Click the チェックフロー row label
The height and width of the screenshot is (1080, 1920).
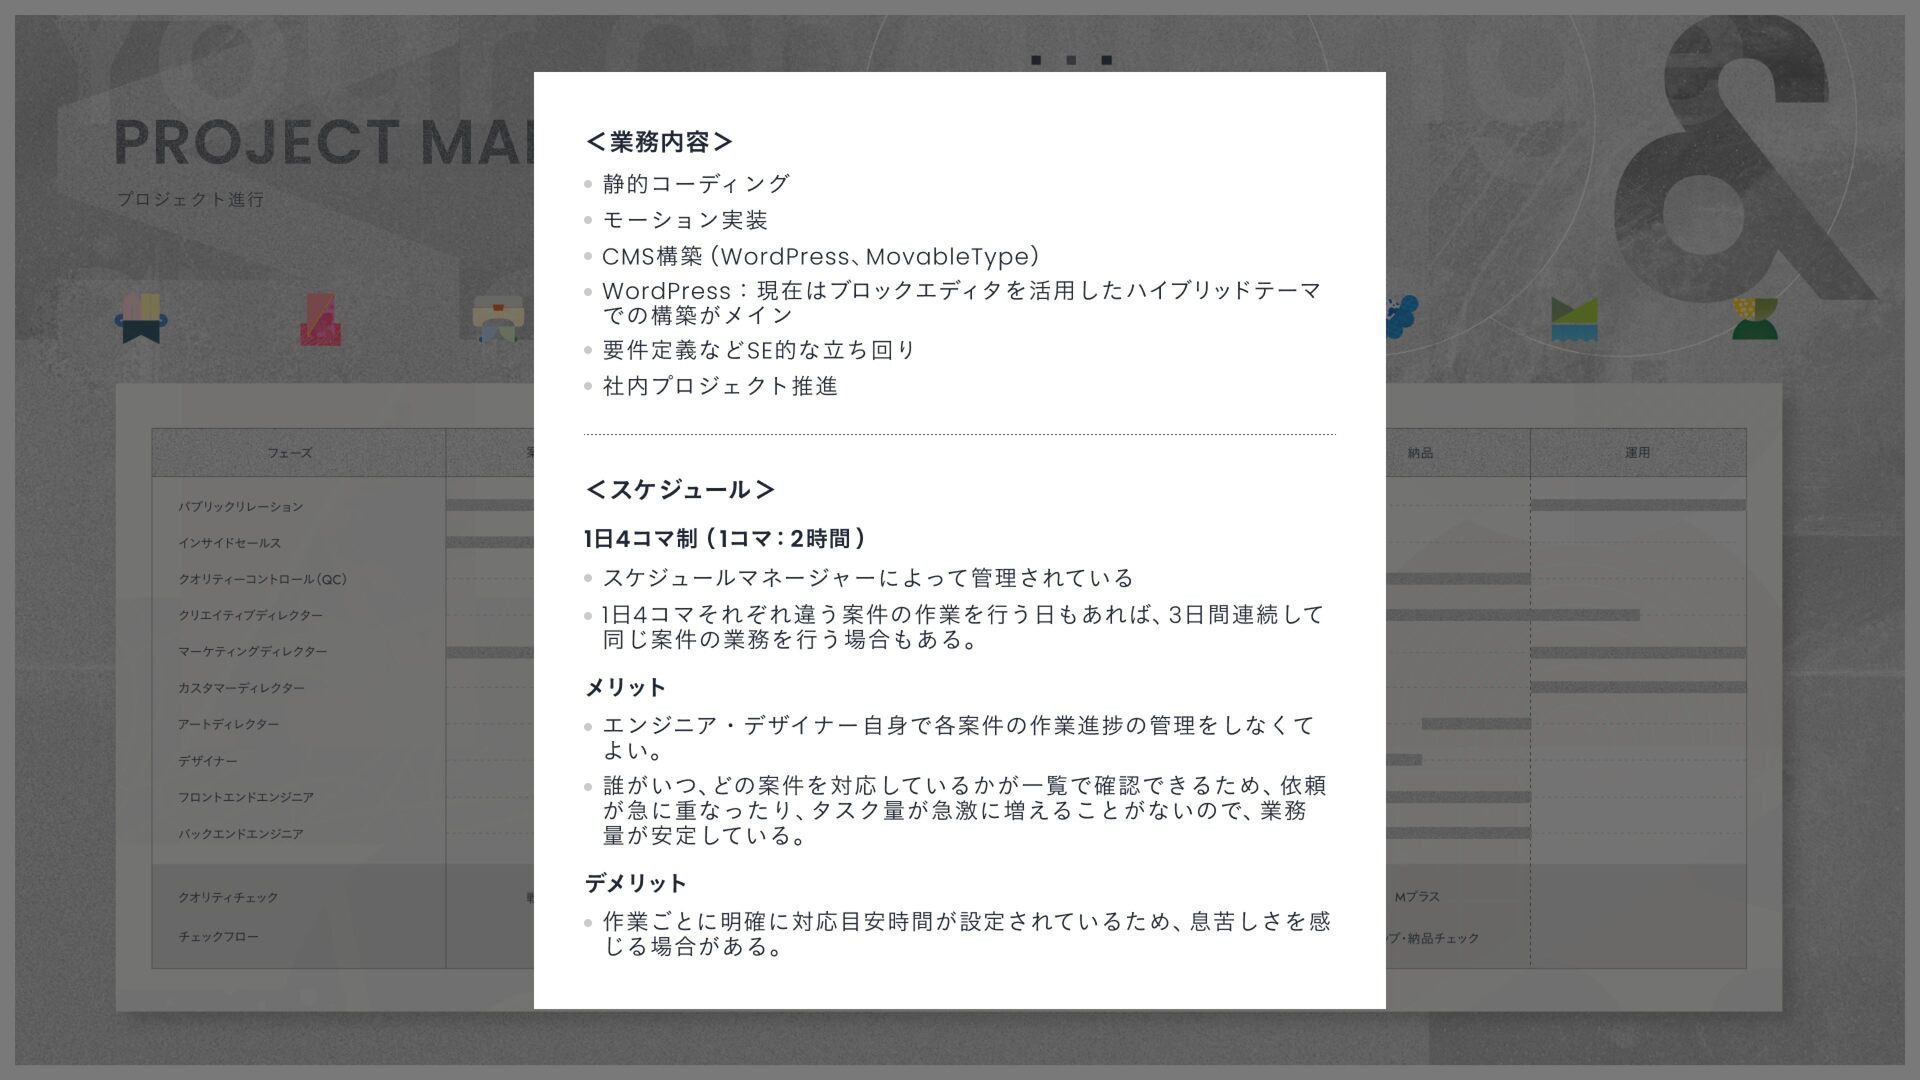point(218,937)
